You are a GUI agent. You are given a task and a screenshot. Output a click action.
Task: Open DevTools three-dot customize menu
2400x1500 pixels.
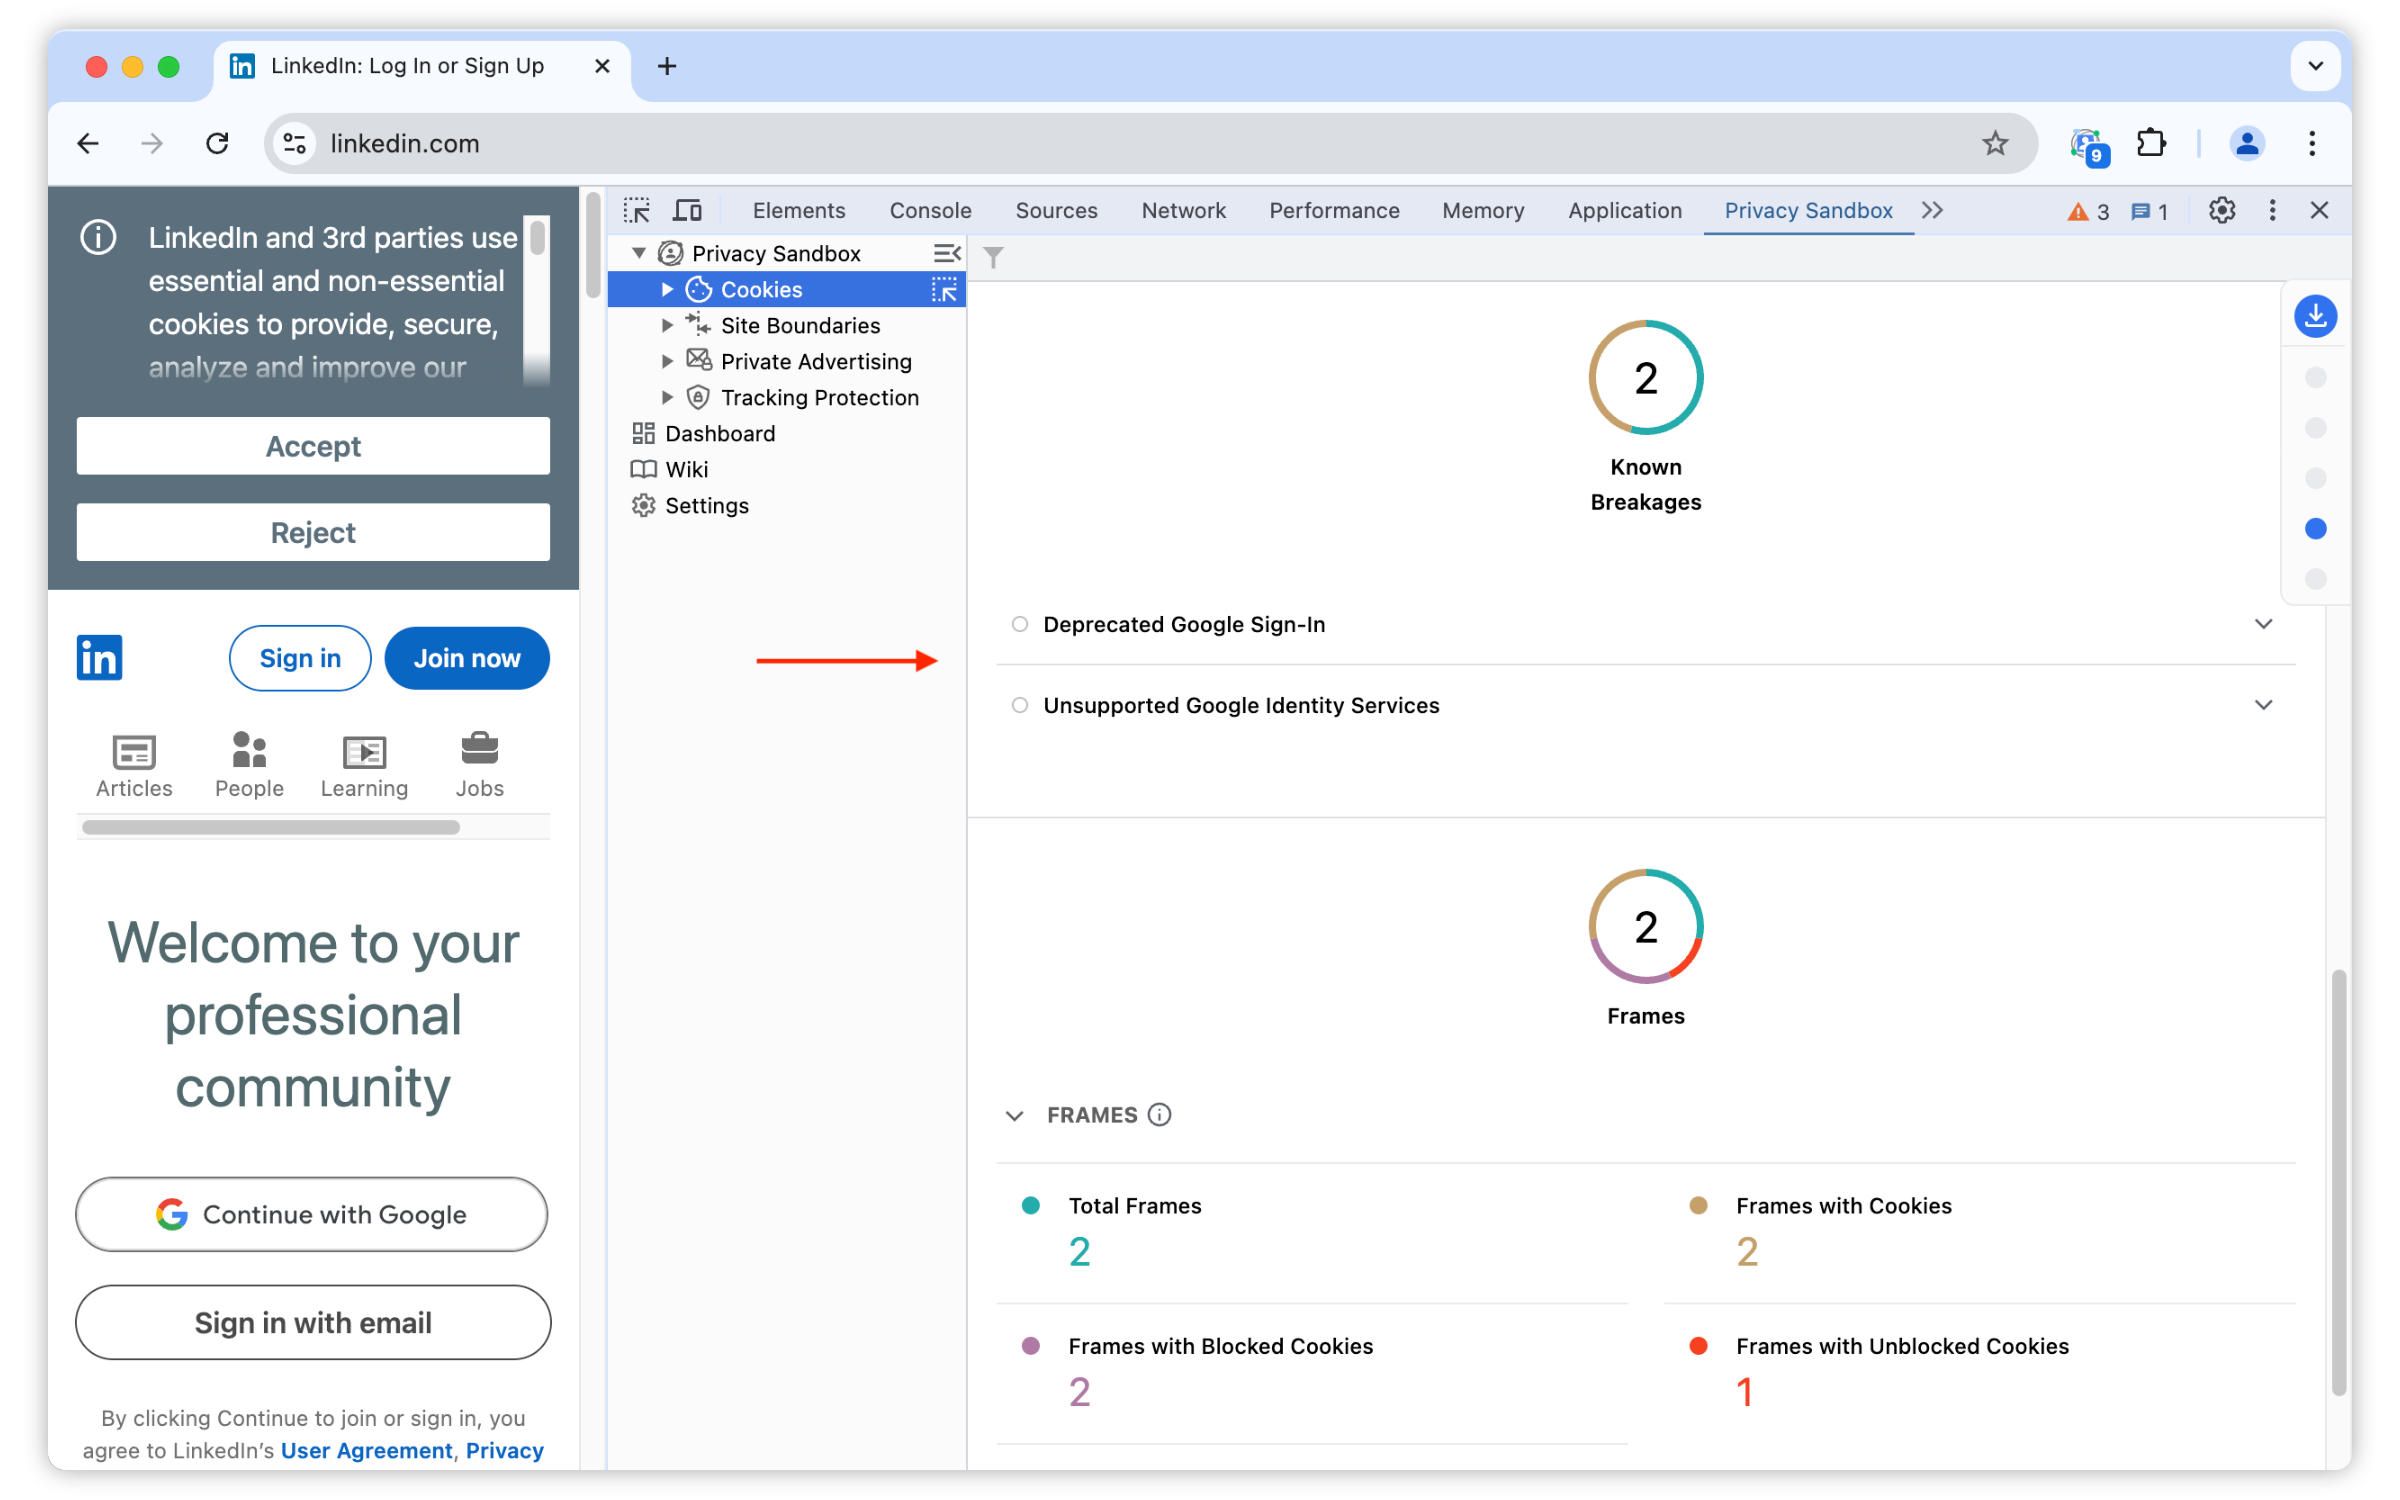[2272, 210]
